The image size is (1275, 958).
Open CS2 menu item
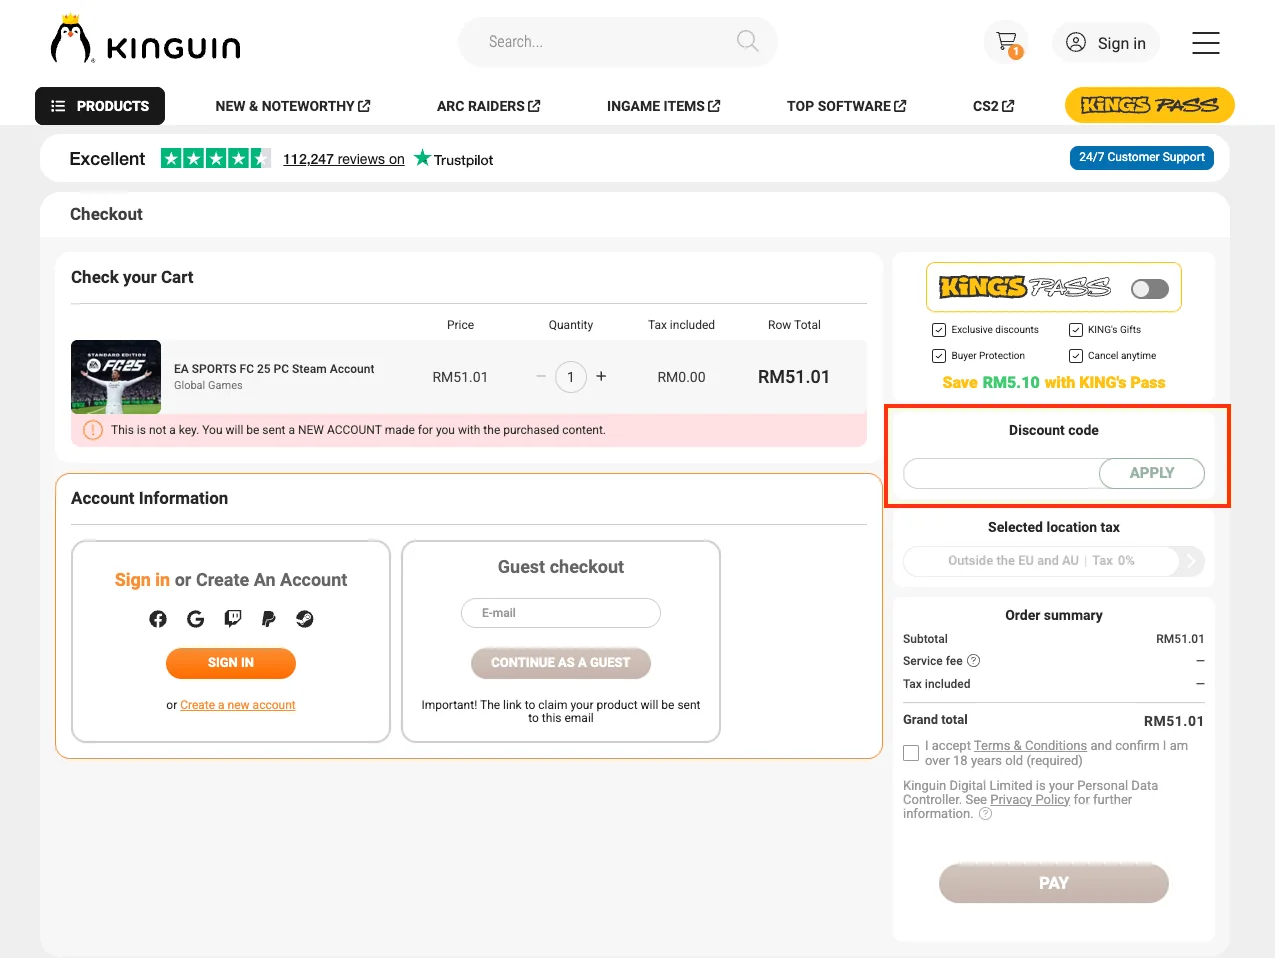(x=994, y=106)
